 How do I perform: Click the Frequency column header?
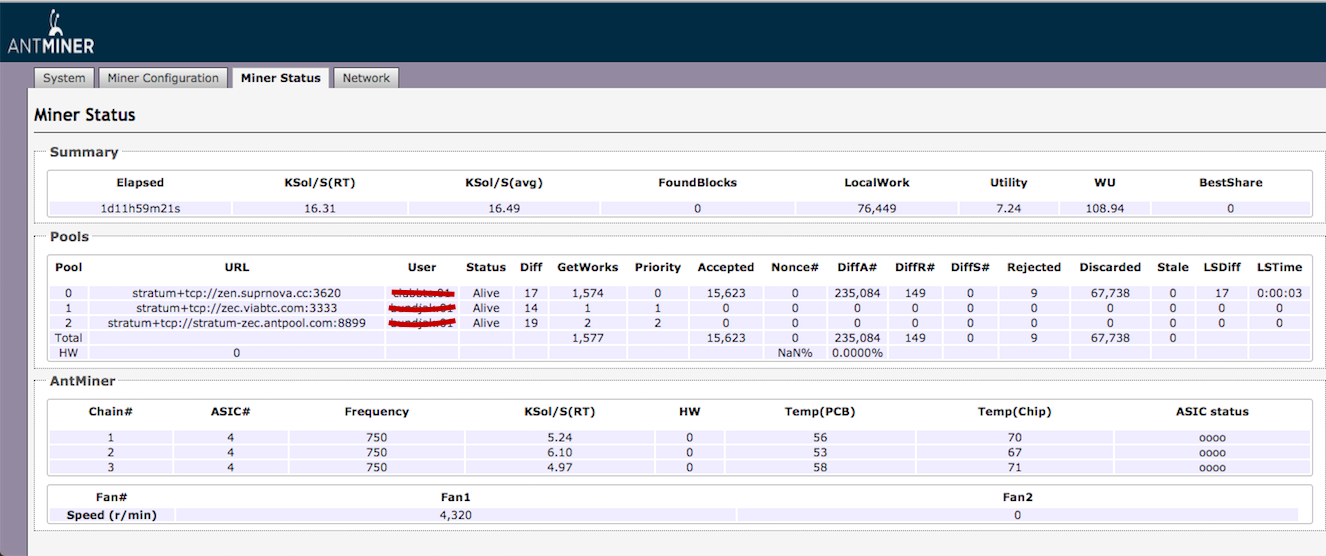[376, 411]
